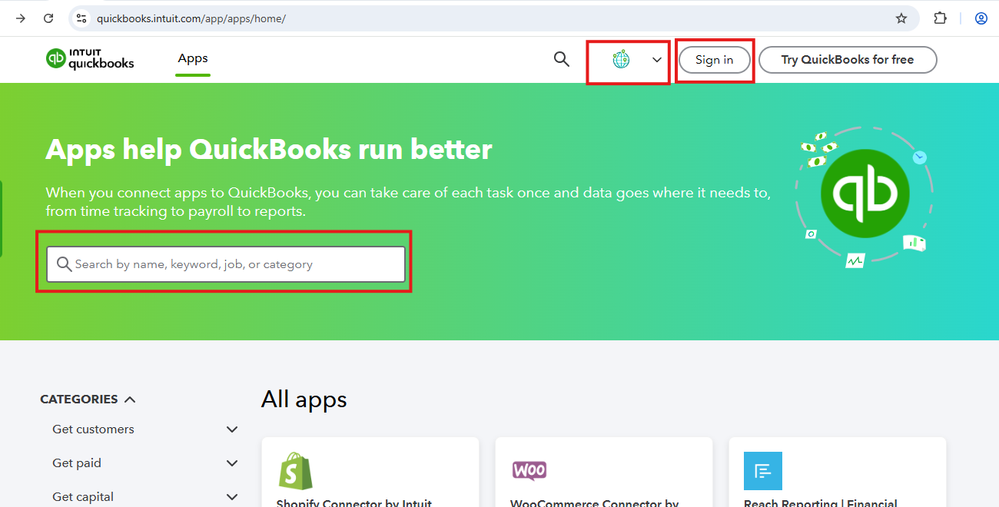Click the Intuit QuickBooks logo
The height and width of the screenshot is (507, 999).
coord(90,59)
